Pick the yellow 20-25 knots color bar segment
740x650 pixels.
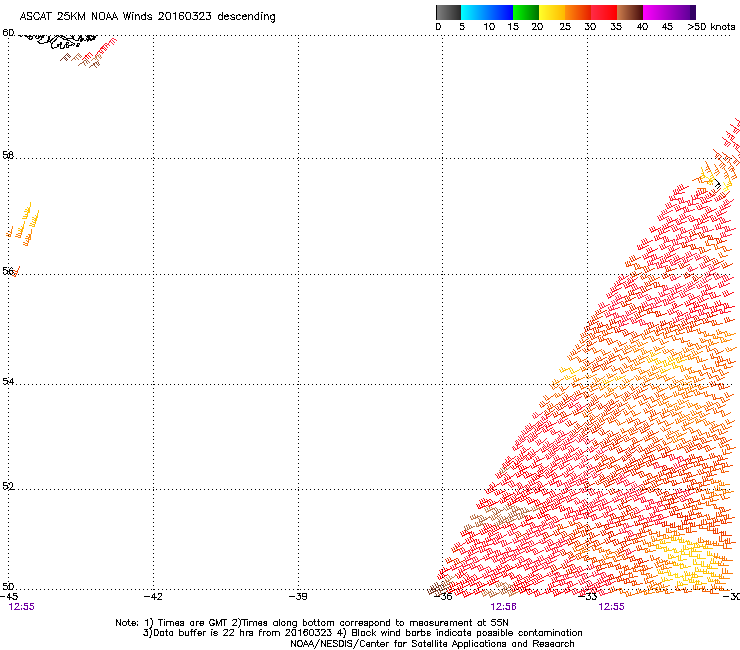coord(552,12)
